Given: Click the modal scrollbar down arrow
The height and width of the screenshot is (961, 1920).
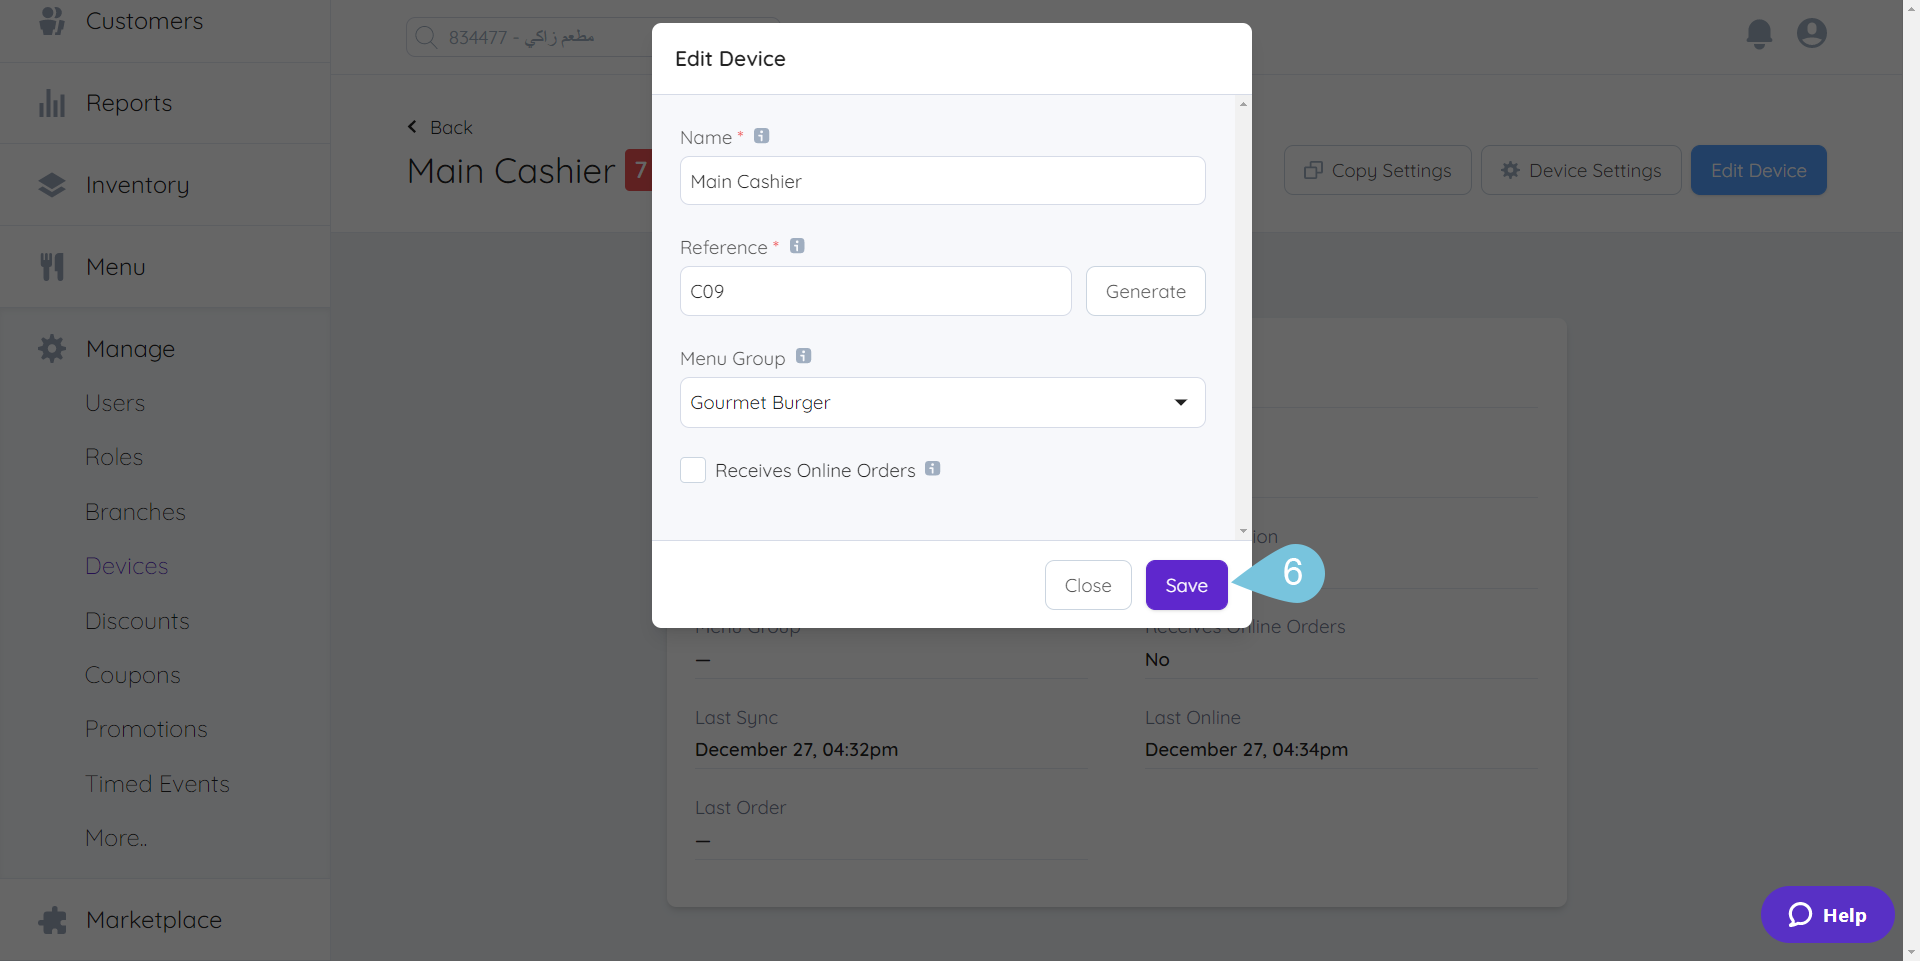Looking at the screenshot, I should (x=1242, y=531).
